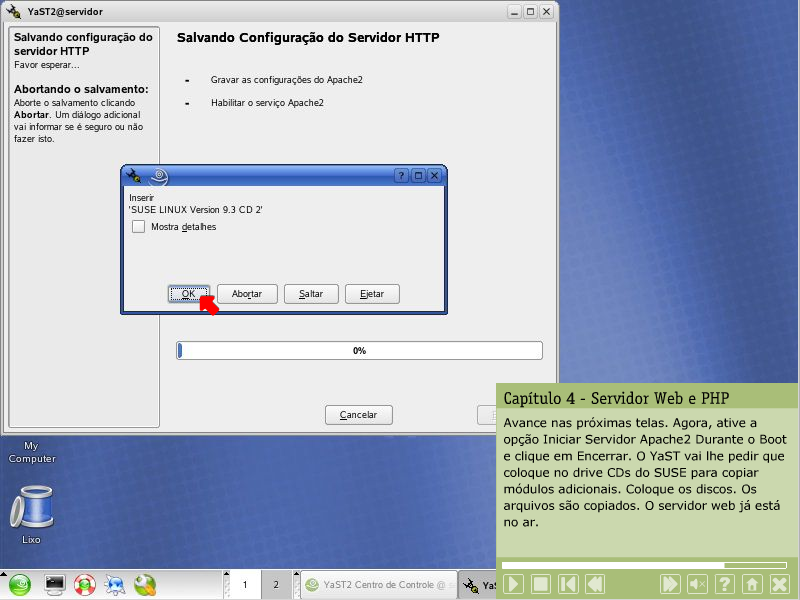Skip to the tutorial beginning
Image resolution: width=800 pixels, height=600 pixels.
(x=567, y=584)
